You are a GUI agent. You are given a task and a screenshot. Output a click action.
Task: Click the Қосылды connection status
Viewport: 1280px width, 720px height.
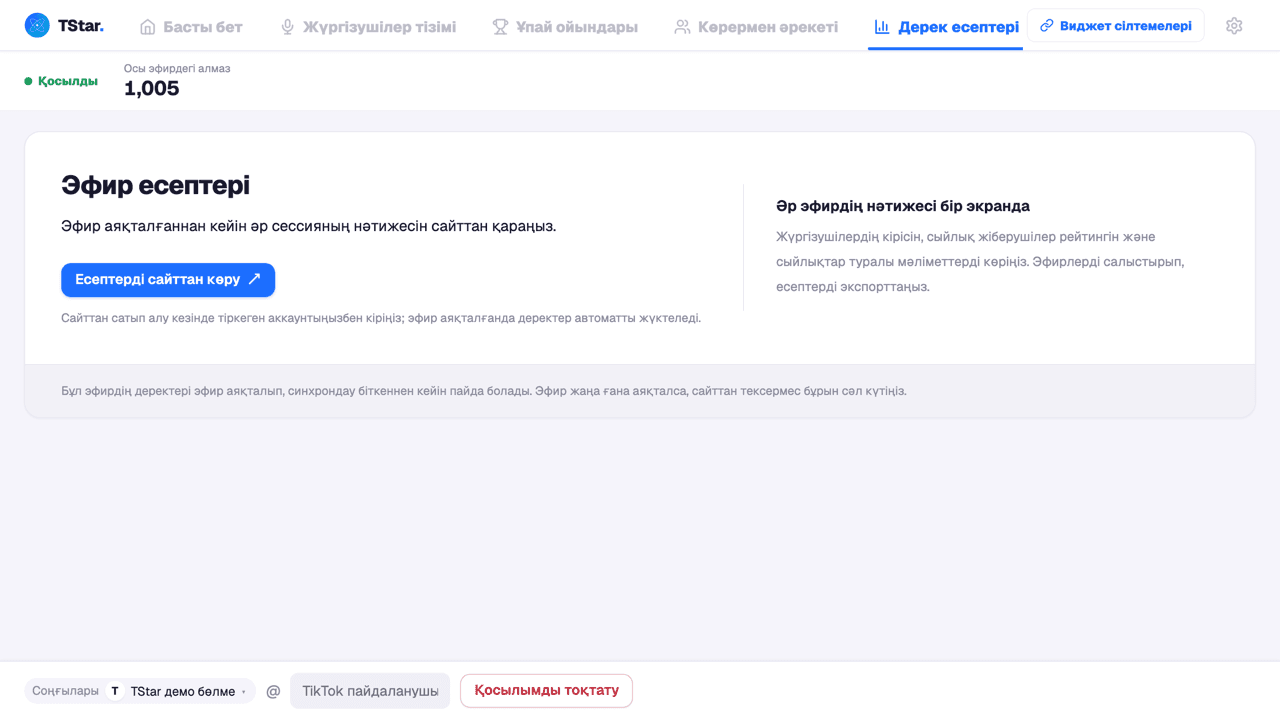click(x=61, y=81)
